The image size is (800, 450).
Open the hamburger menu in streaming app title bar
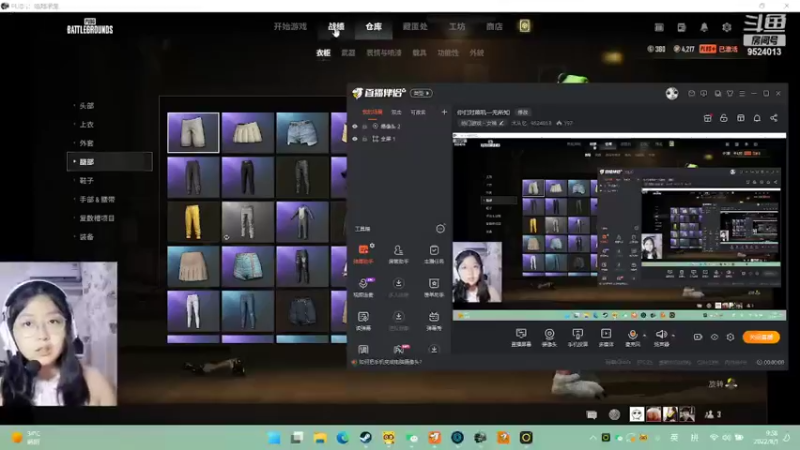point(742,93)
